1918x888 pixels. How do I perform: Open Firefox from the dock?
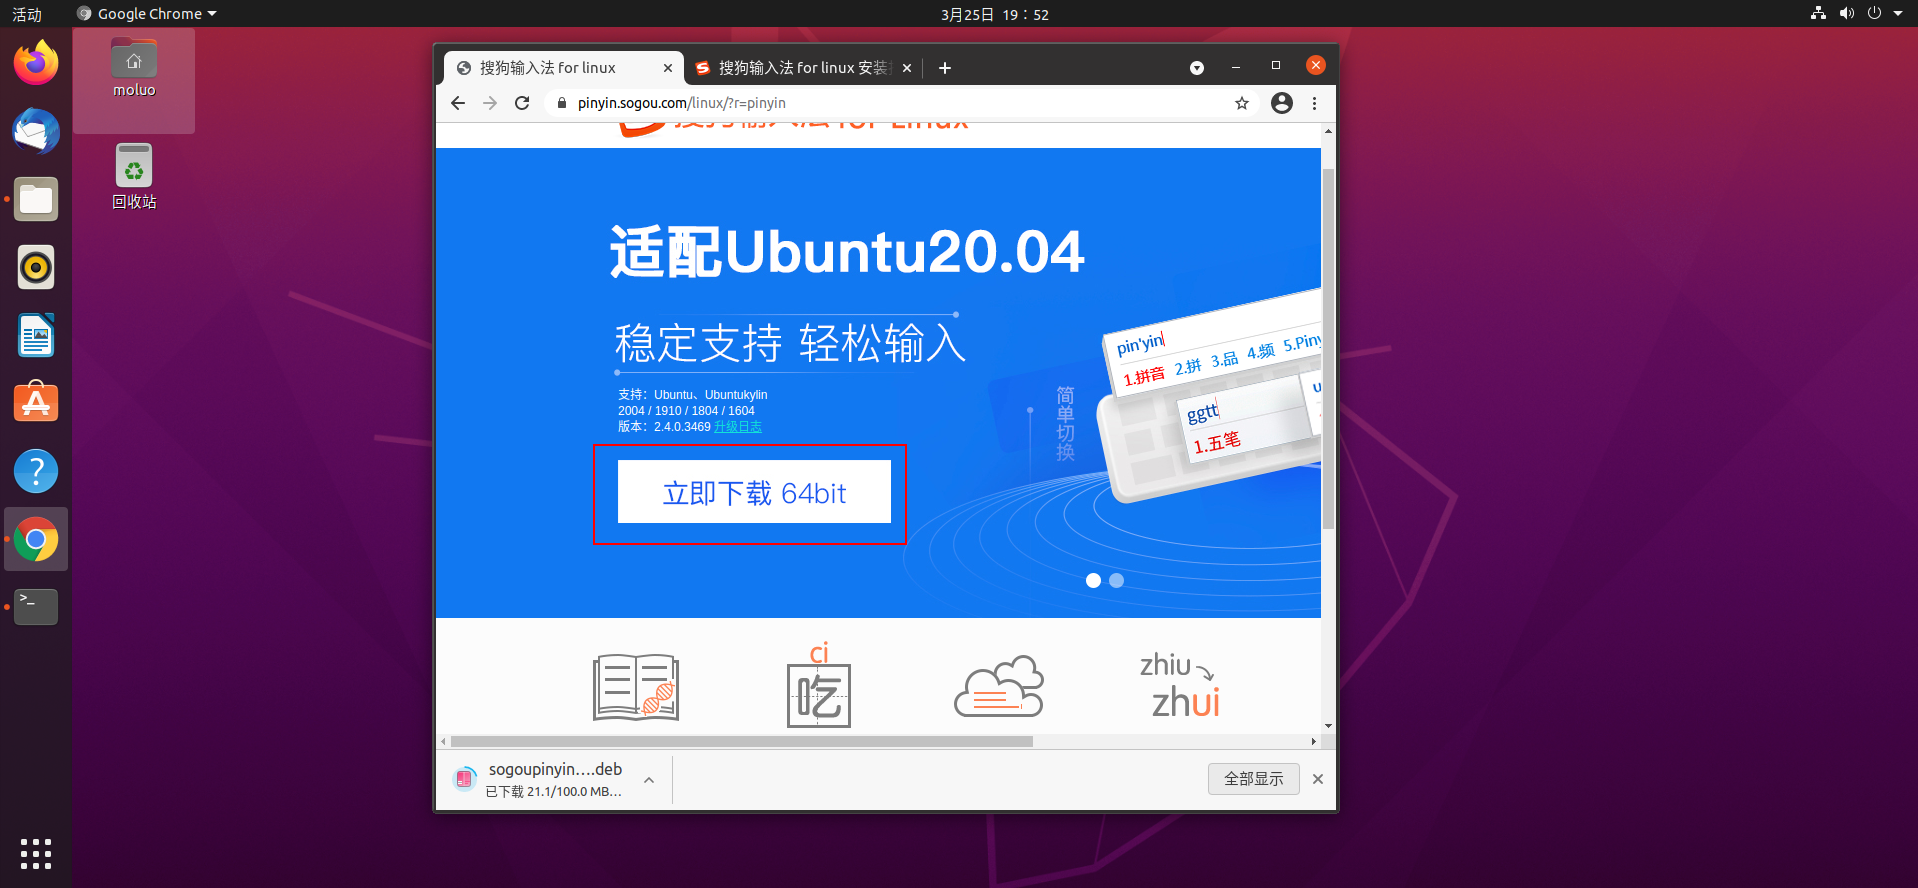36,63
